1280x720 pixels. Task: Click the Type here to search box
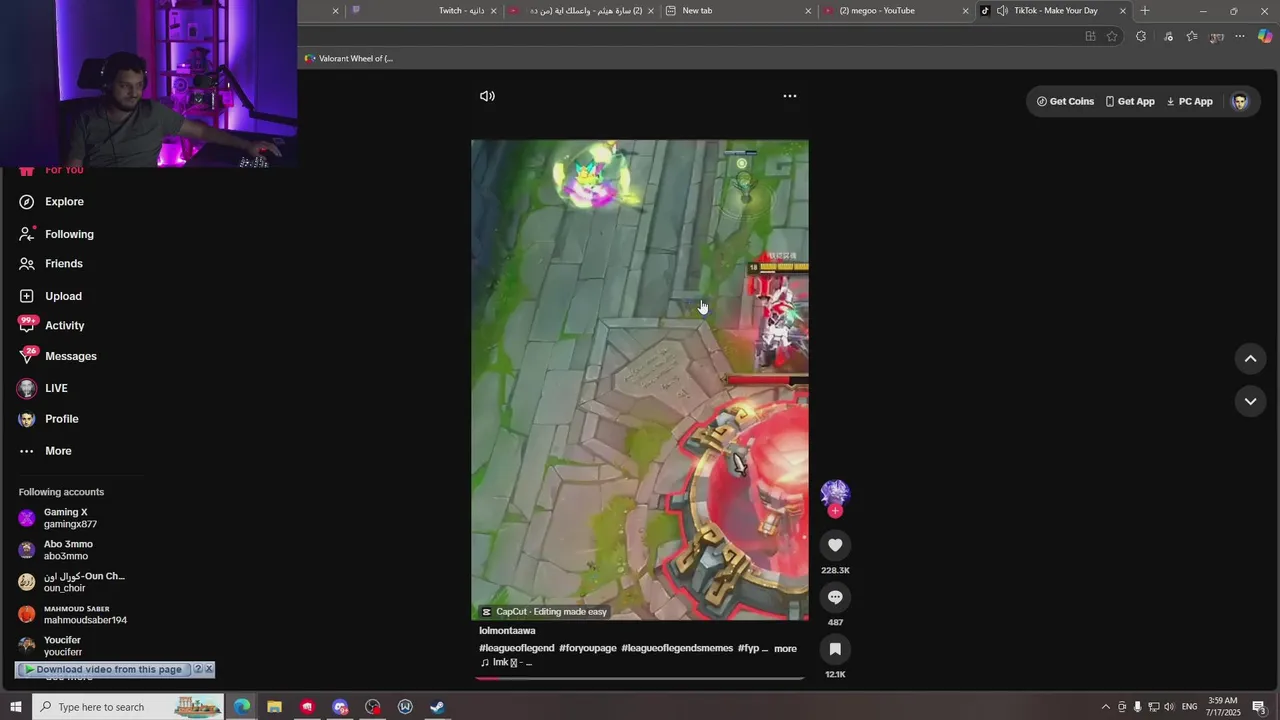[x=128, y=707]
